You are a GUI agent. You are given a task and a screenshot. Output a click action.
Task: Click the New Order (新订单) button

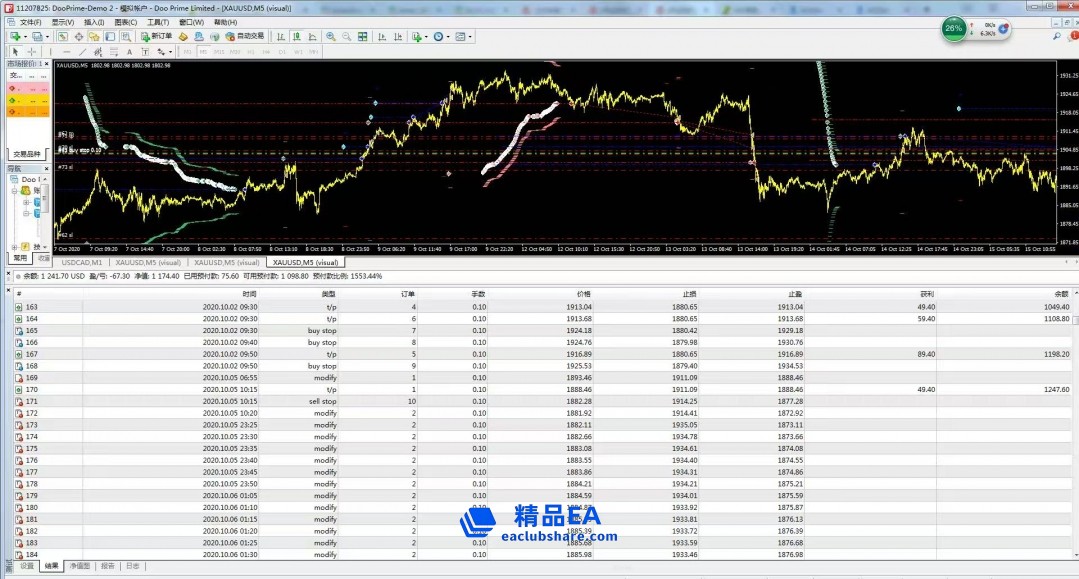click(x=157, y=37)
